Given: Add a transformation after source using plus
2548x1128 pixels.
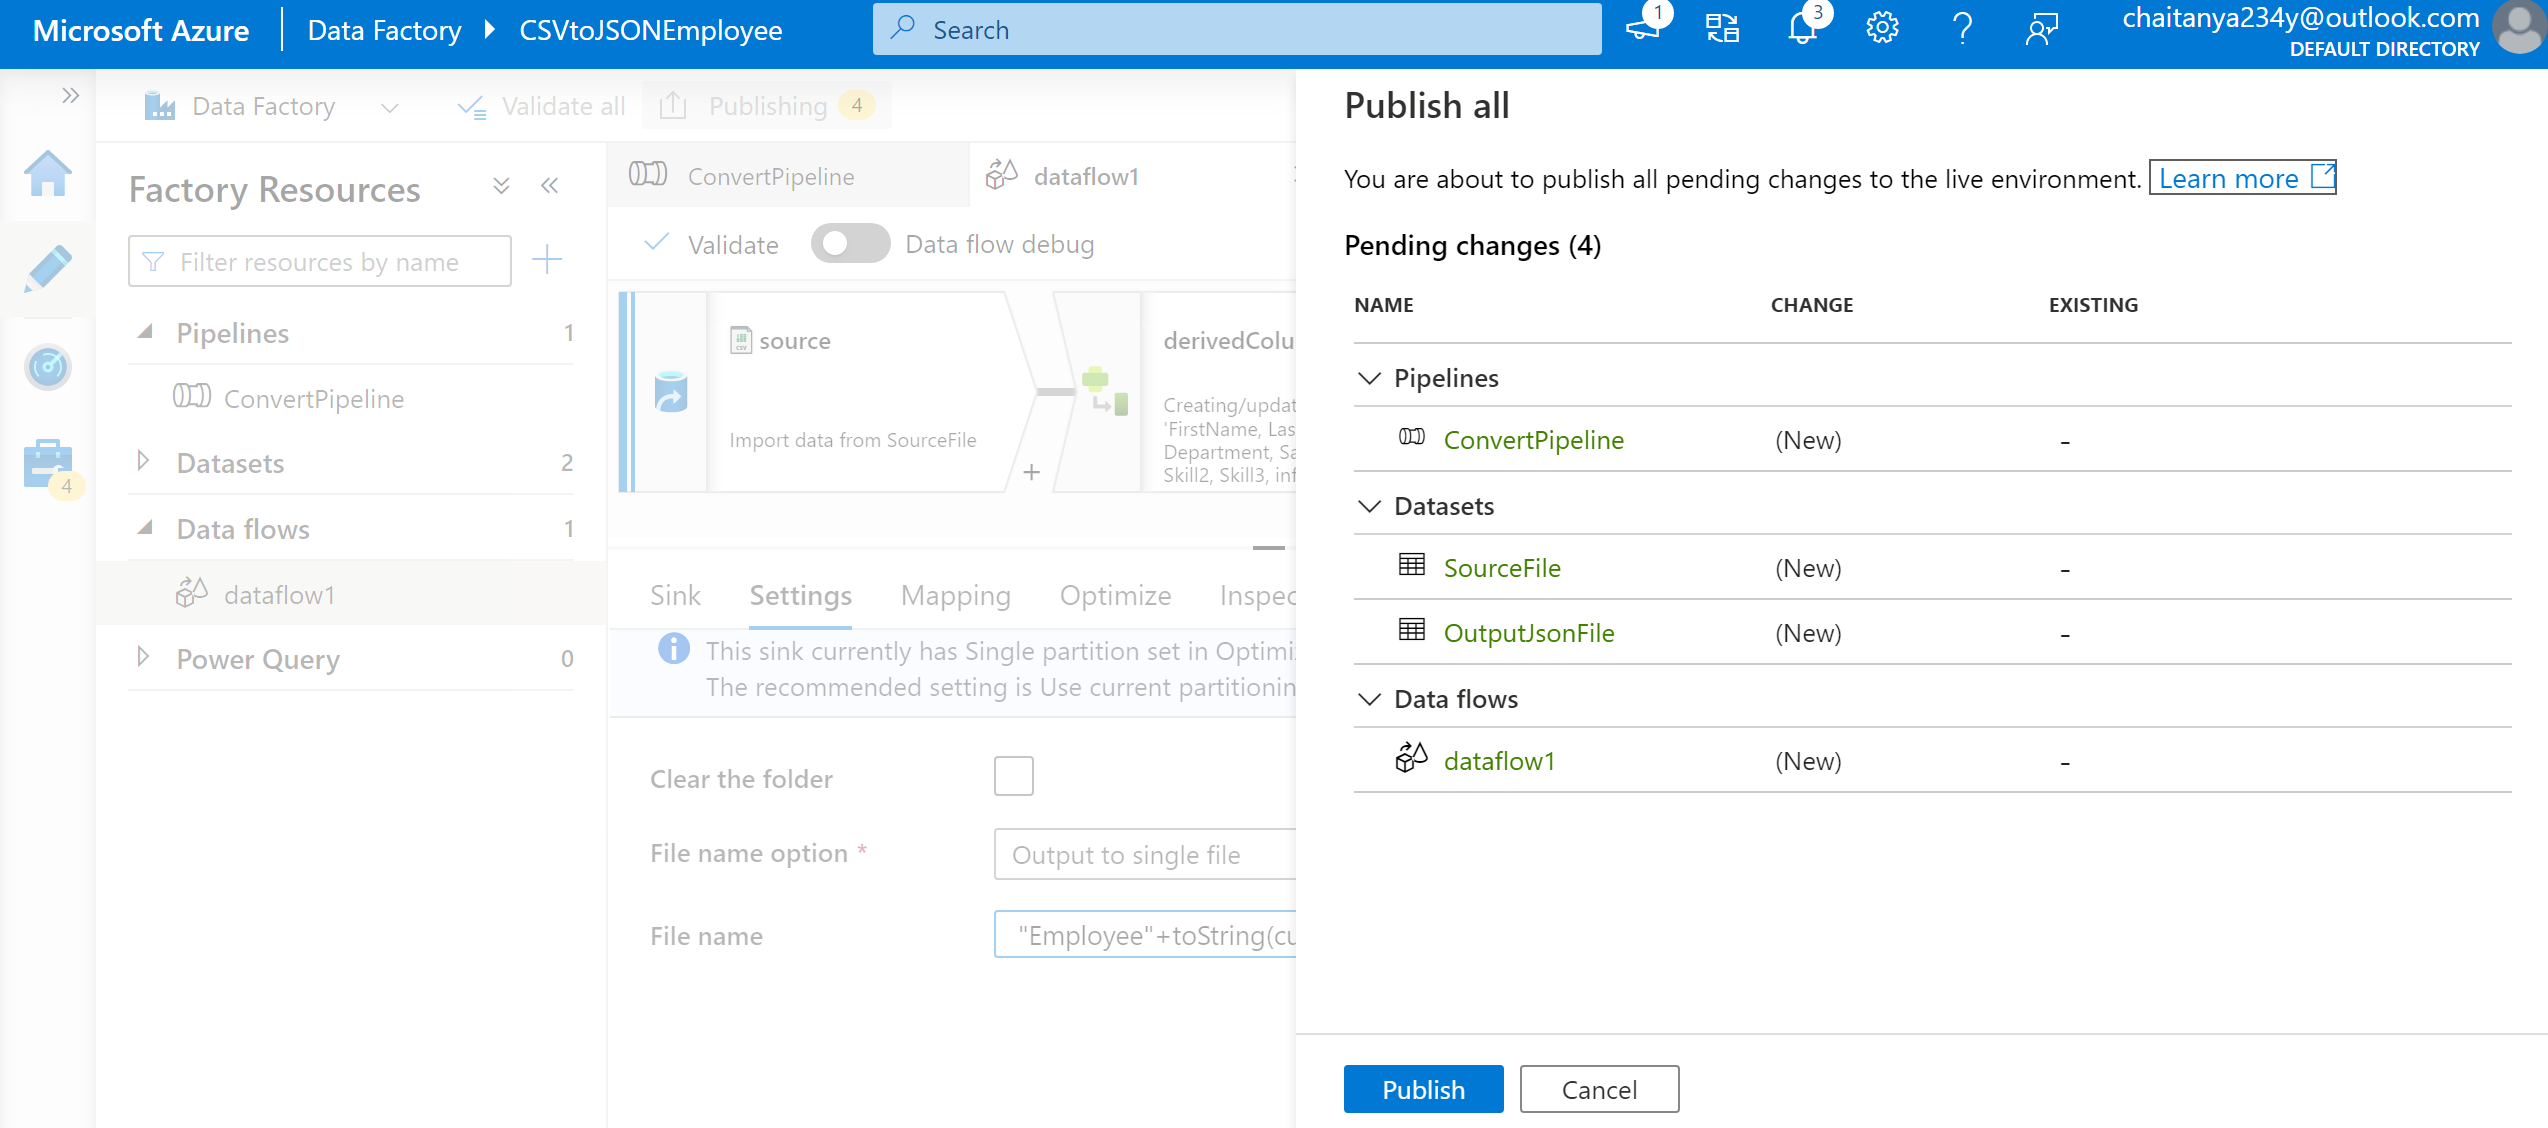Looking at the screenshot, I should (1032, 472).
